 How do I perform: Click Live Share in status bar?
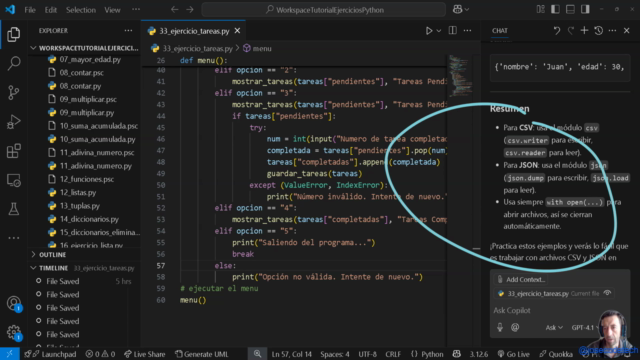coord(144,354)
